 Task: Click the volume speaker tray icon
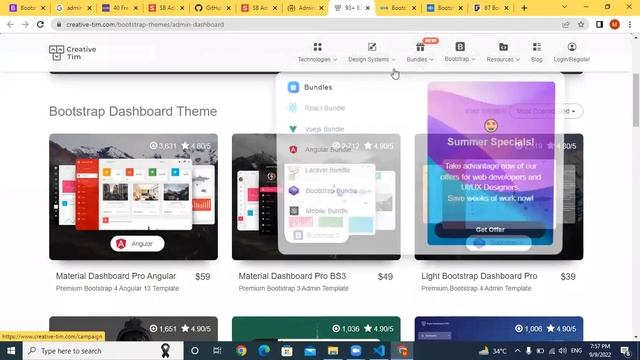click(x=562, y=351)
